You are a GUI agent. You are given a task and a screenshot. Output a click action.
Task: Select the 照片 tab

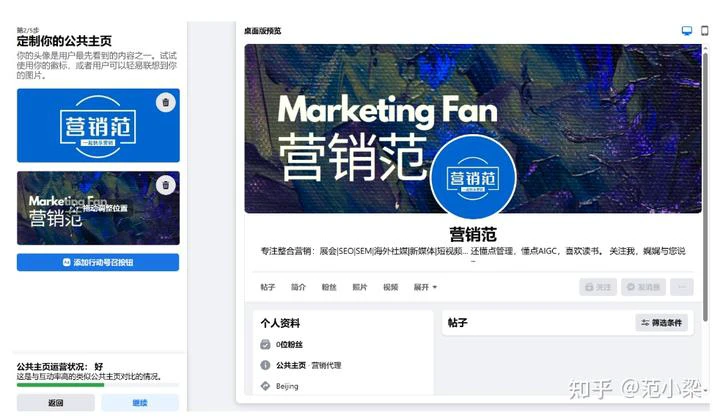360,287
